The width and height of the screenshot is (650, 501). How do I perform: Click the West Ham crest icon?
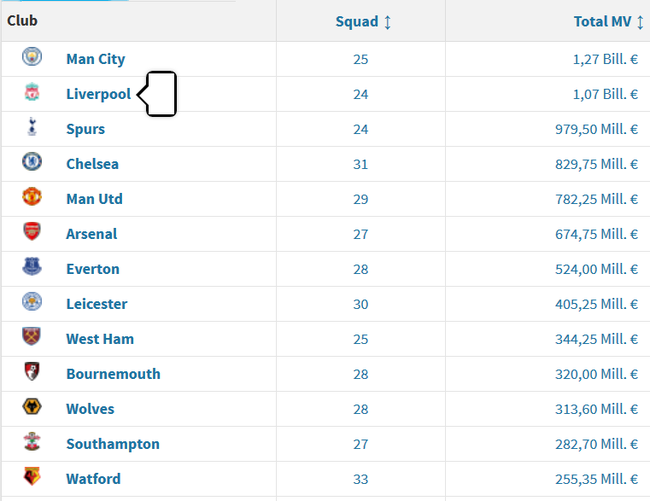pyautogui.click(x=32, y=337)
